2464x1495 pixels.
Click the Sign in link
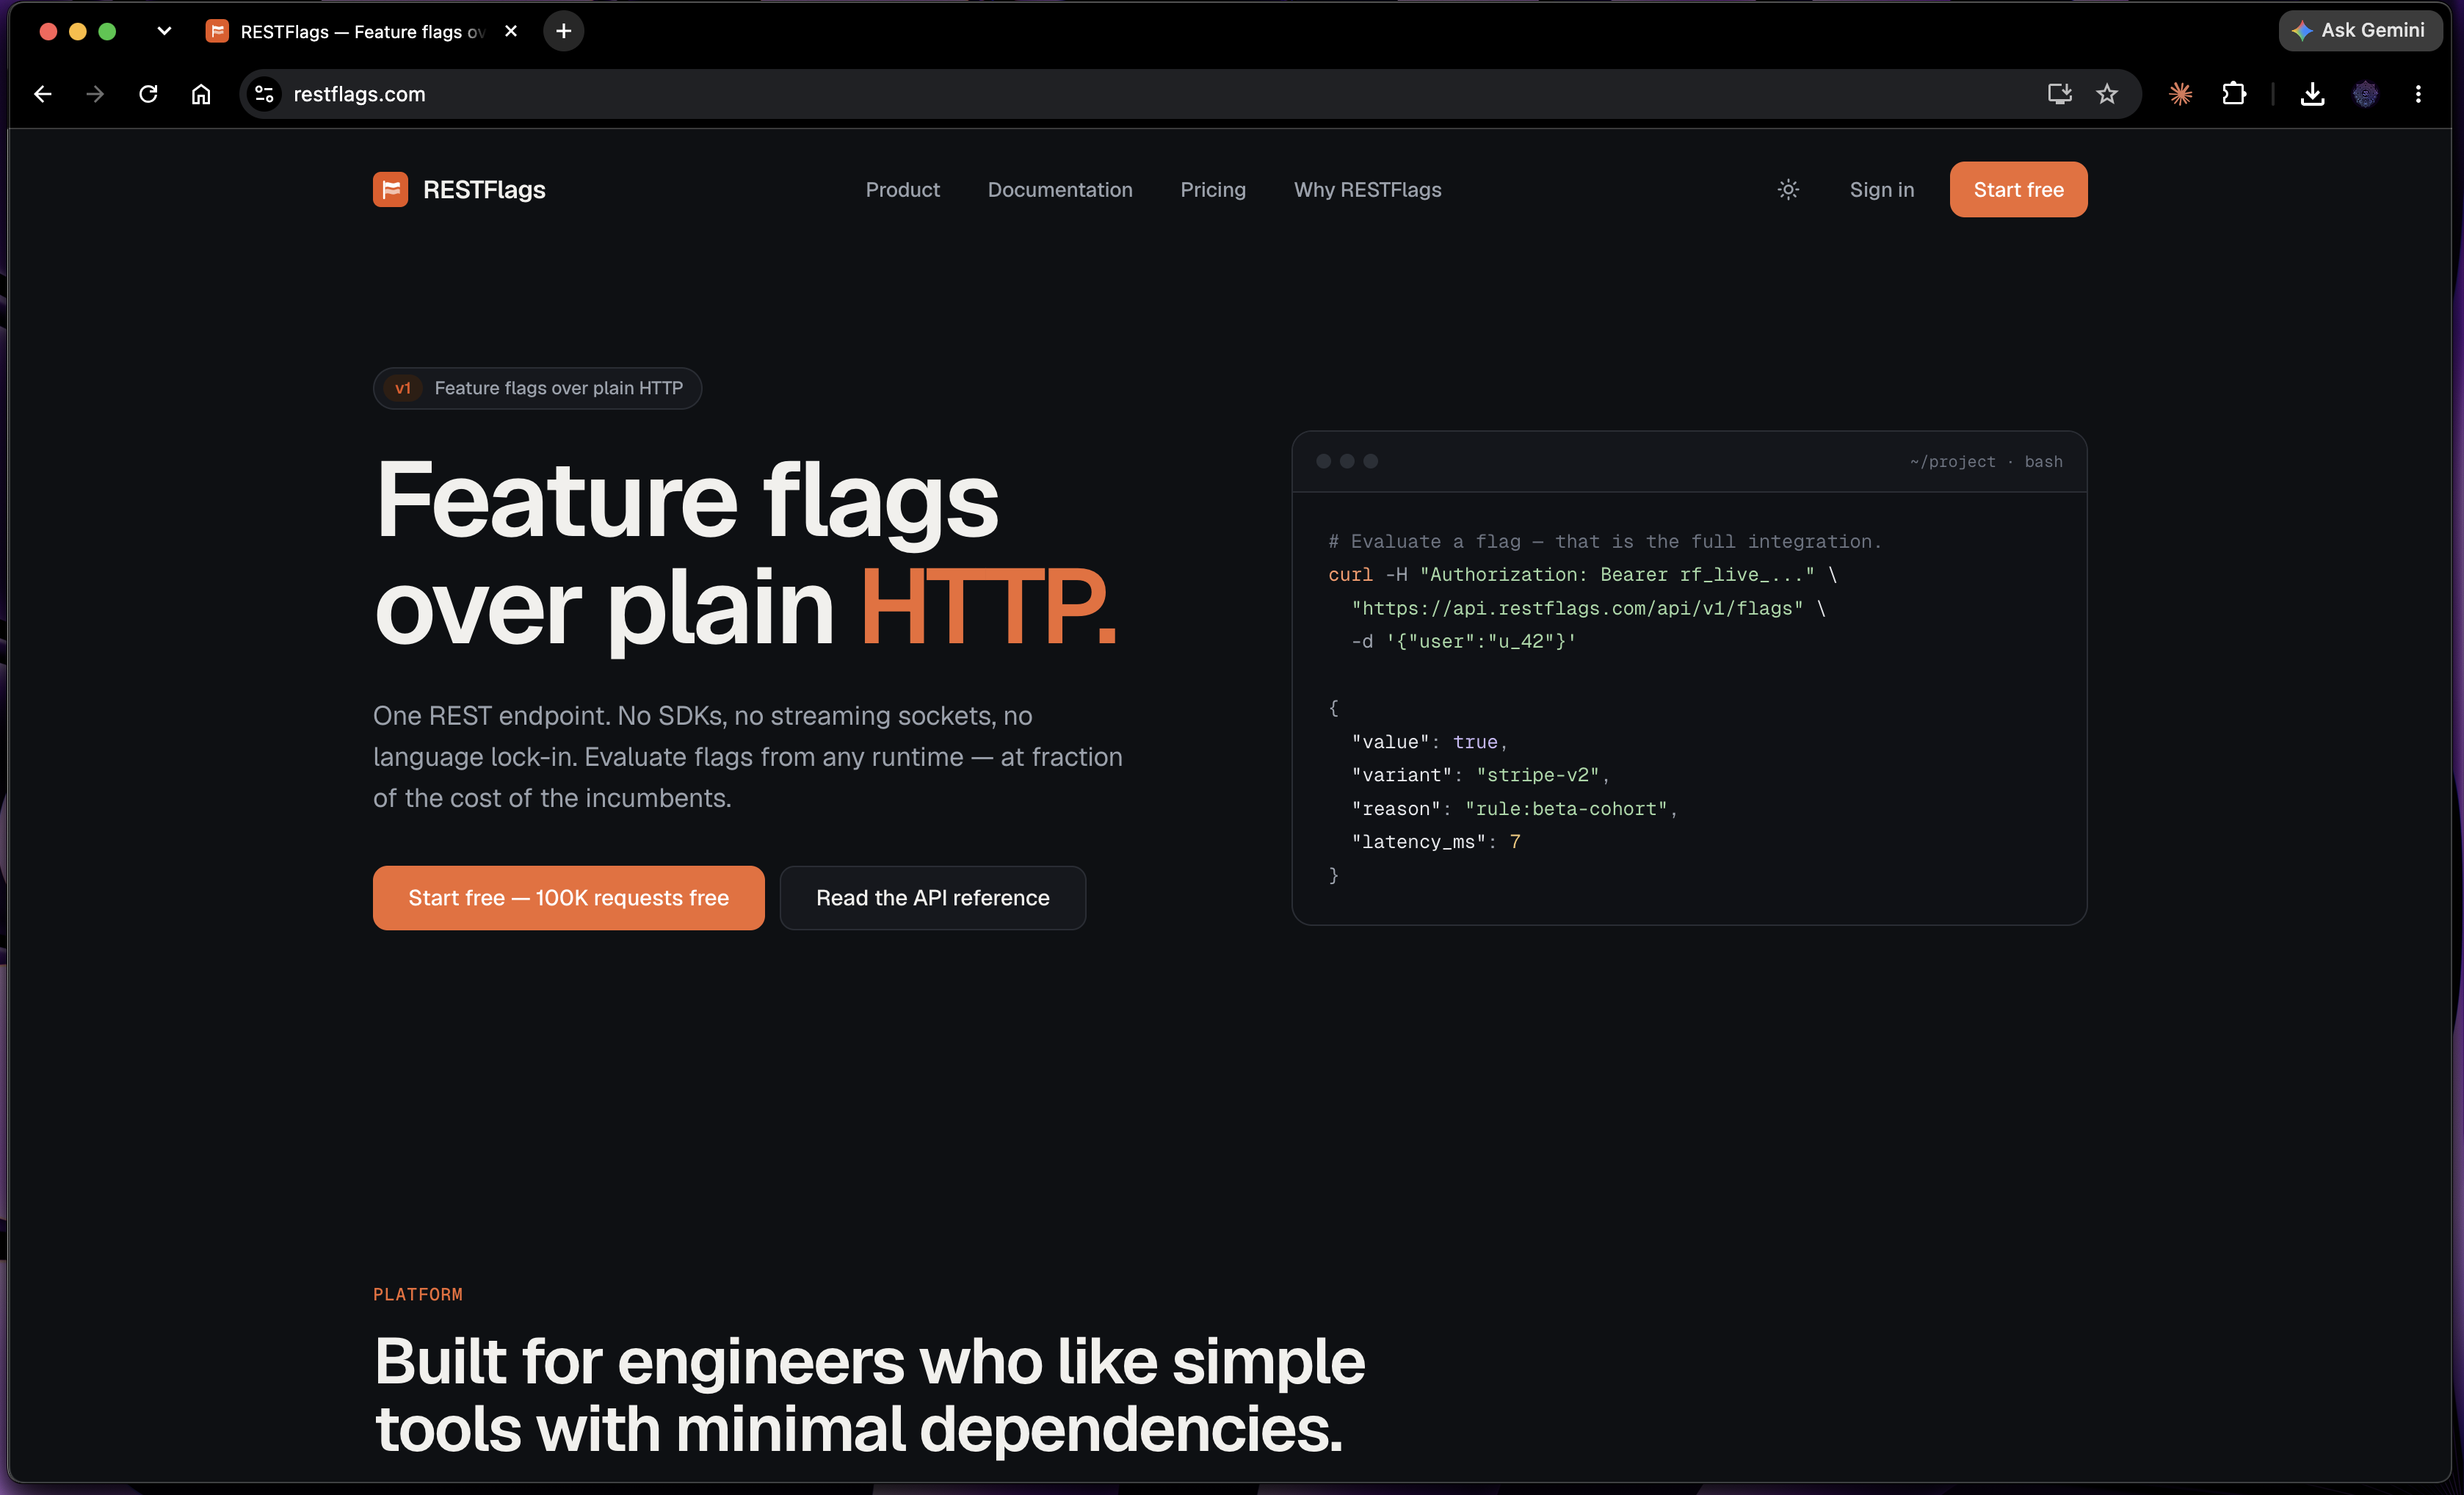[1882, 190]
